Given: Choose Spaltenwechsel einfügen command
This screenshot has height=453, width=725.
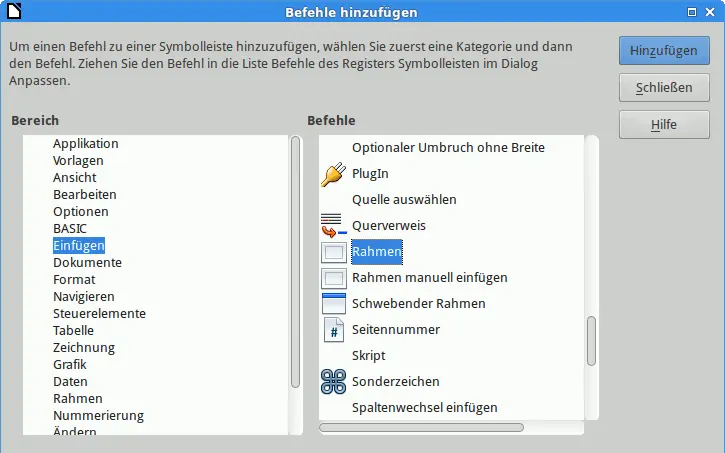Looking at the screenshot, I should 424,407.
